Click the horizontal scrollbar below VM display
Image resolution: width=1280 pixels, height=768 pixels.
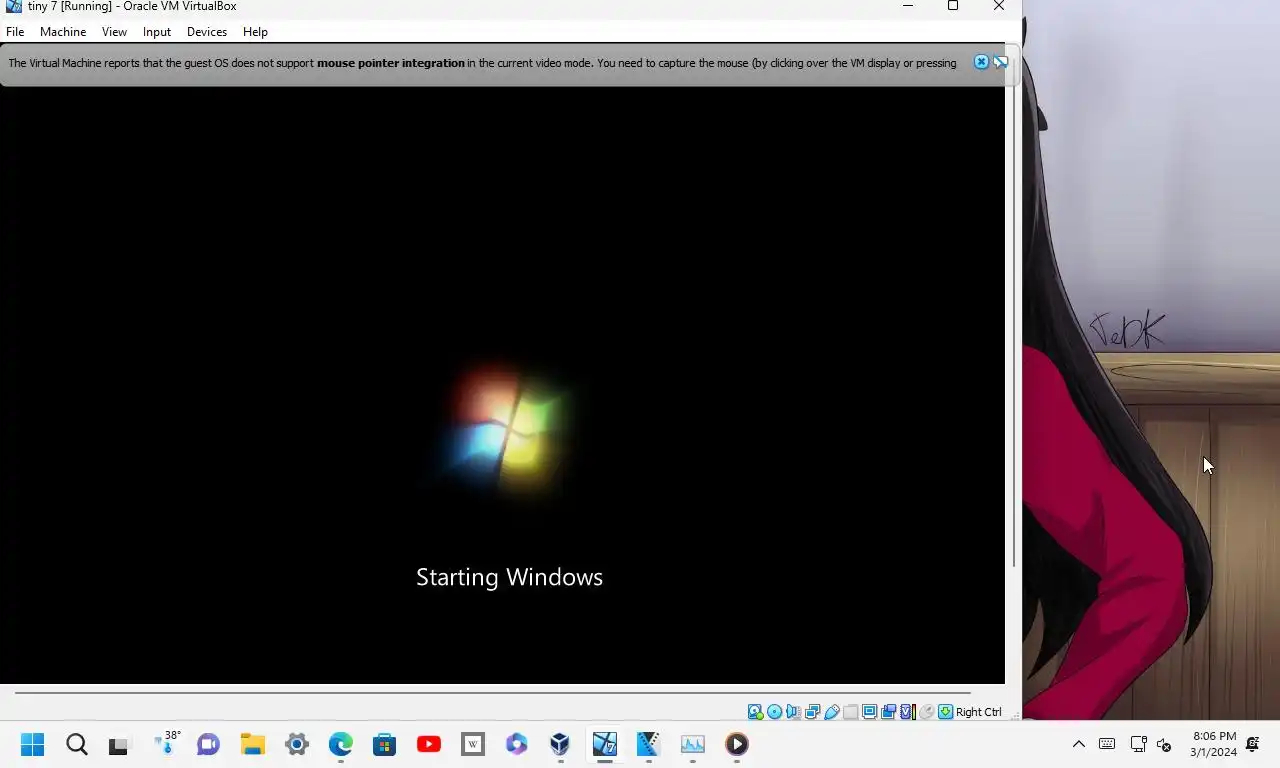coord(492,692)
